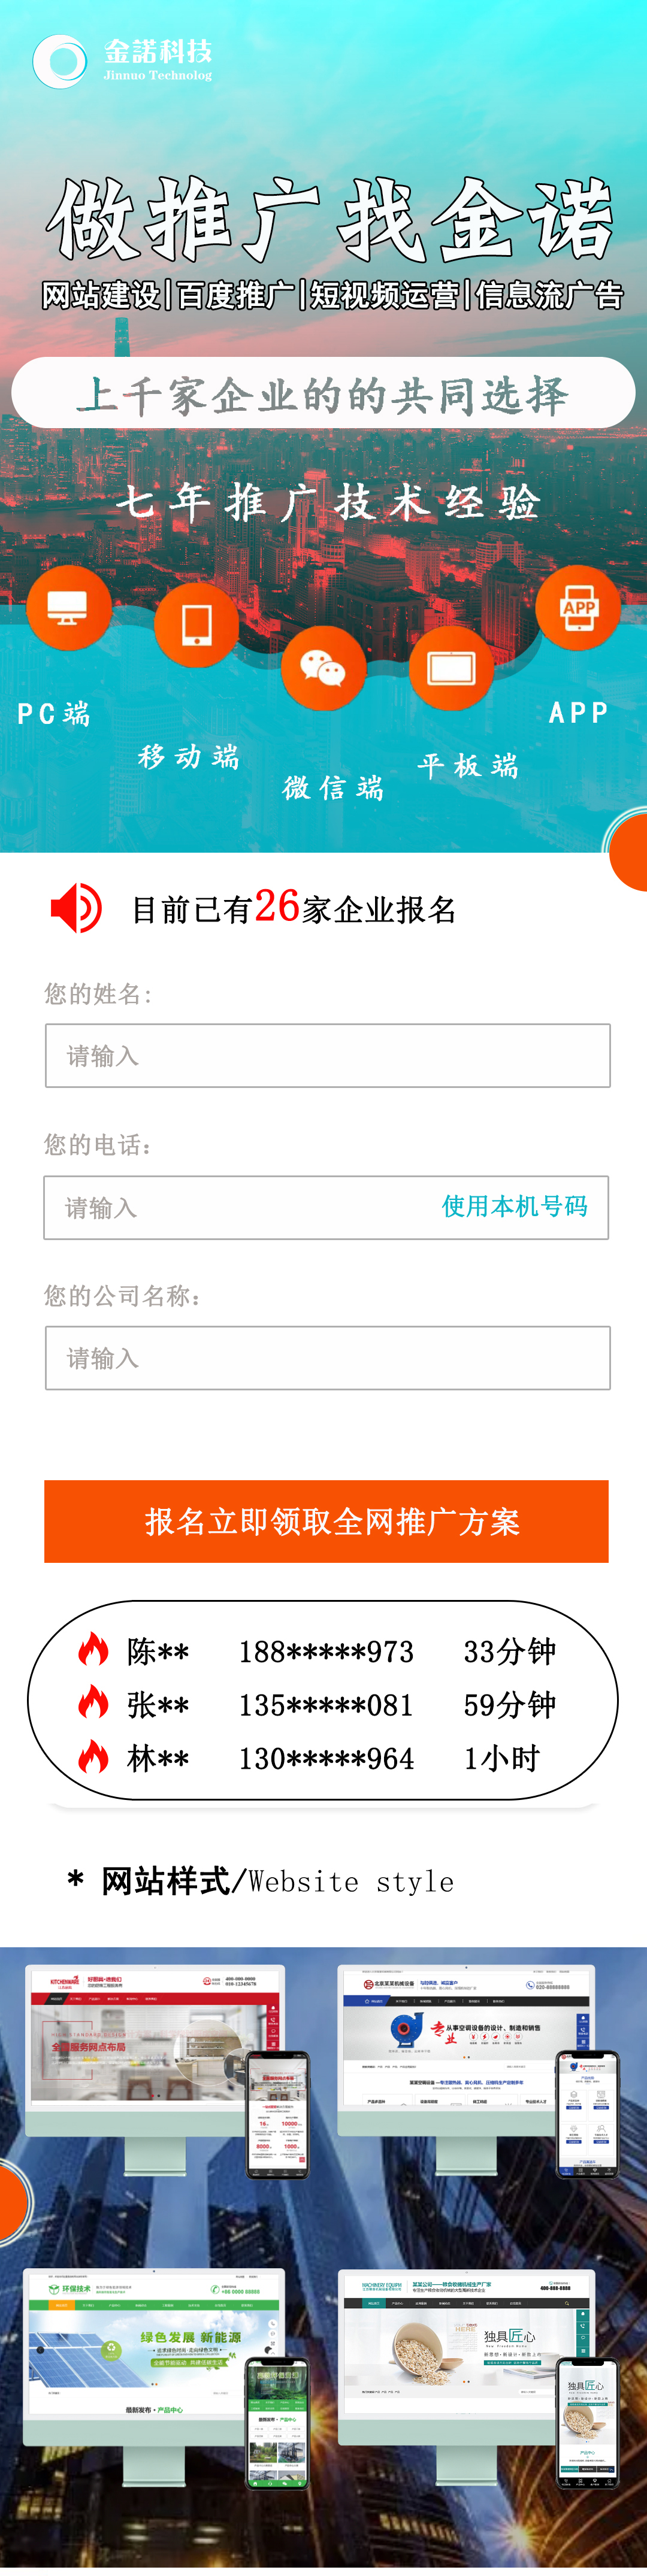Click the 您的电话 phone input field
647x2576 pixels.
click(x=230, y=1207)
